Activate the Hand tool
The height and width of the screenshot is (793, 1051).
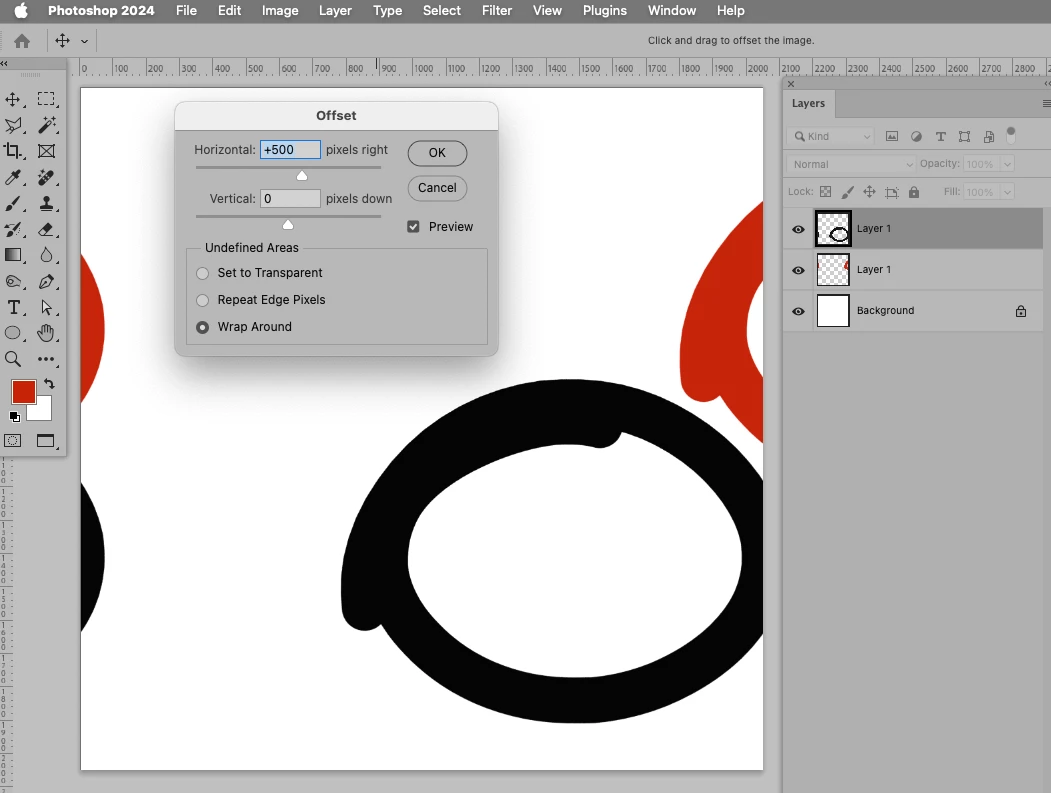46,332
